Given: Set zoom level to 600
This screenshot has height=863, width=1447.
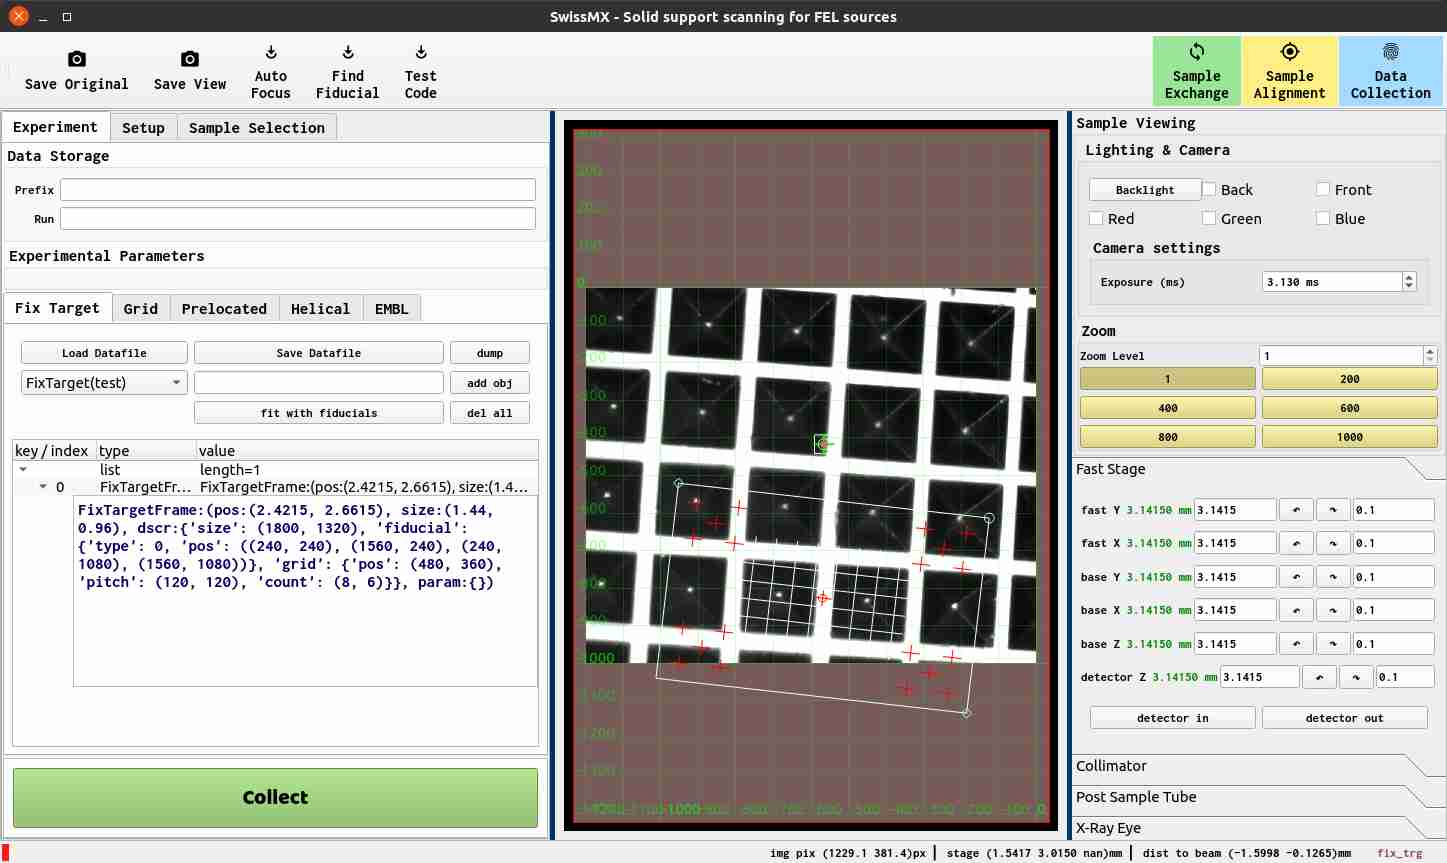Looking at the screenshot, I should (1349, 408).
